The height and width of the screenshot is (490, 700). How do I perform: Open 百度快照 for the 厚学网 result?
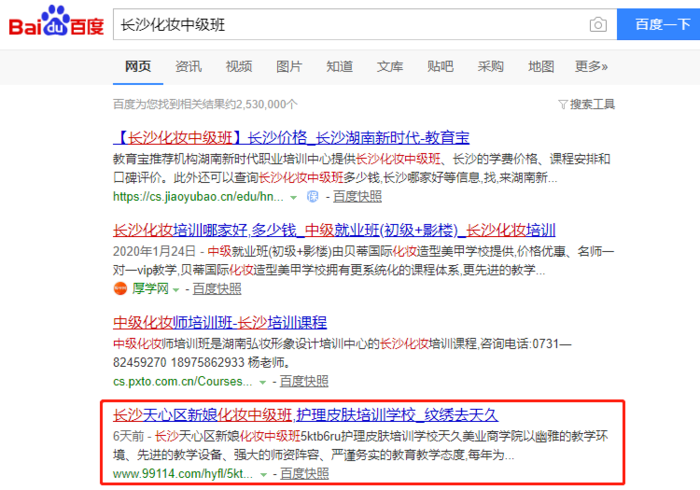point(217,289)
